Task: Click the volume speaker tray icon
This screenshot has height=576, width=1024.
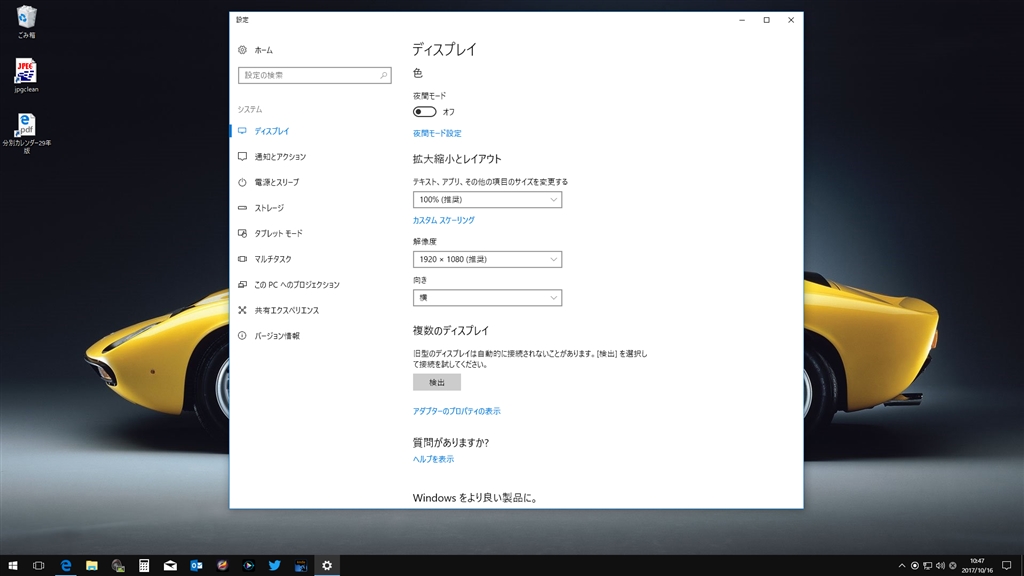Action: [940, 566]
